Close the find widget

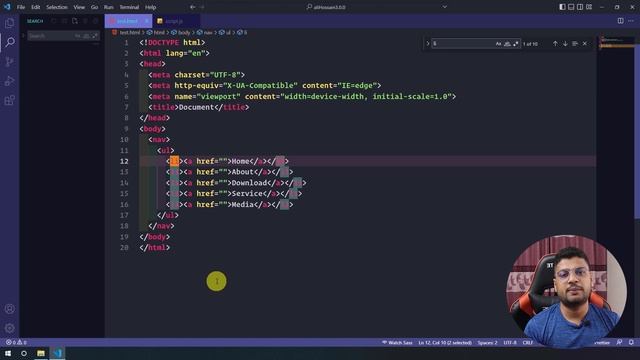pyautogui.click(x=585, y=44)
